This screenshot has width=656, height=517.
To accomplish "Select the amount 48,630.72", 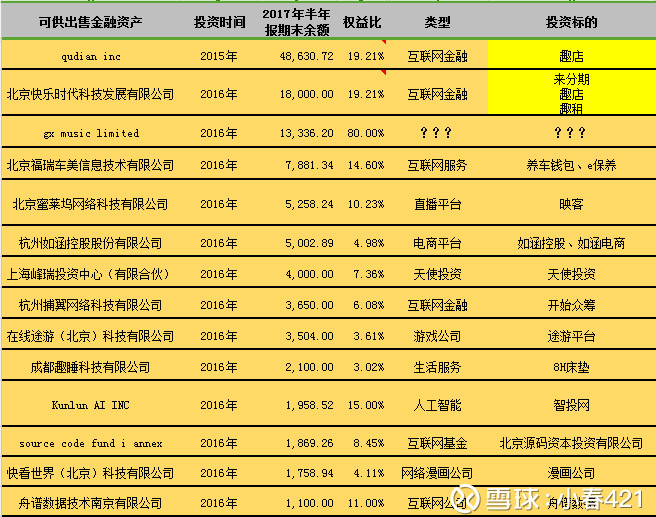I will click(x=306, y=56).
